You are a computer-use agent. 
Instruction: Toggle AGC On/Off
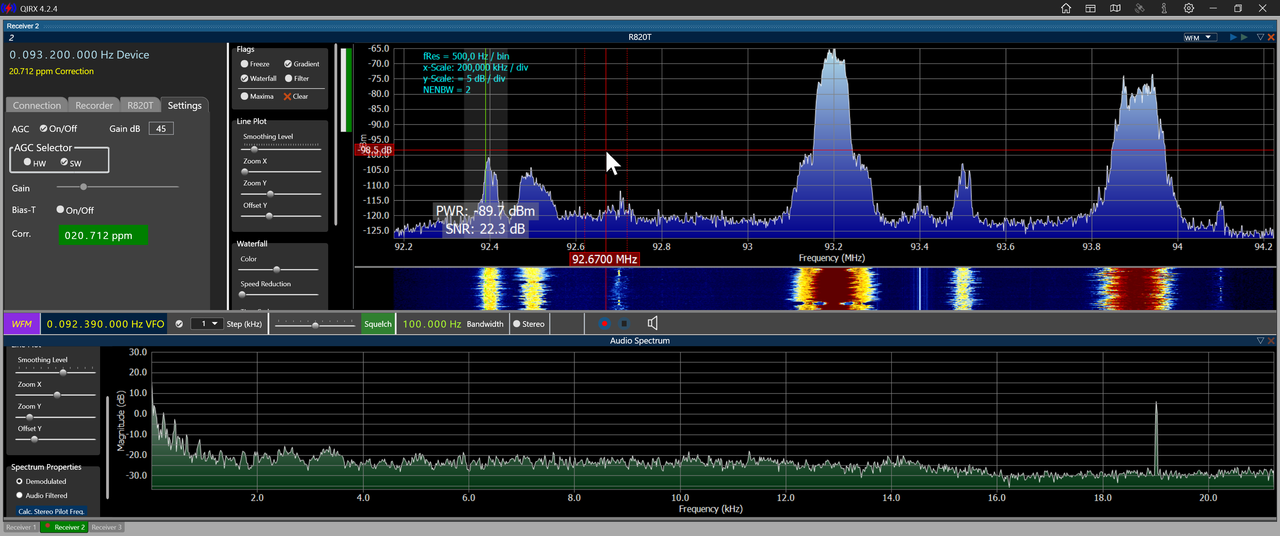(x=44, y=128)
